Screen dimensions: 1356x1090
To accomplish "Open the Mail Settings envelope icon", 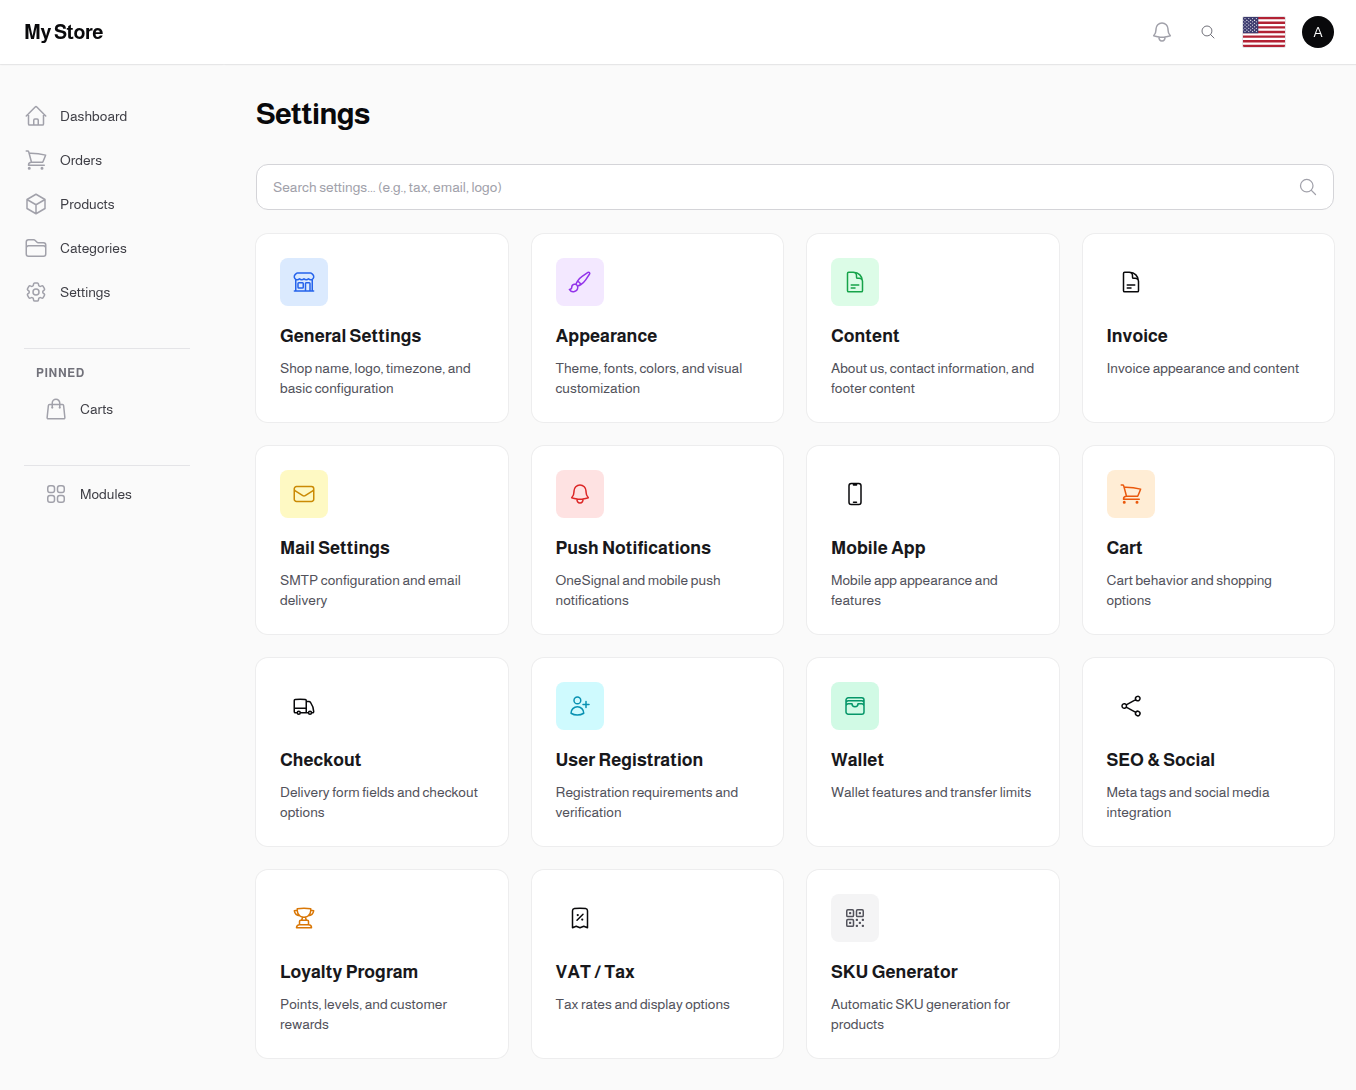I will pyautogui.click(x=304, y=493).
